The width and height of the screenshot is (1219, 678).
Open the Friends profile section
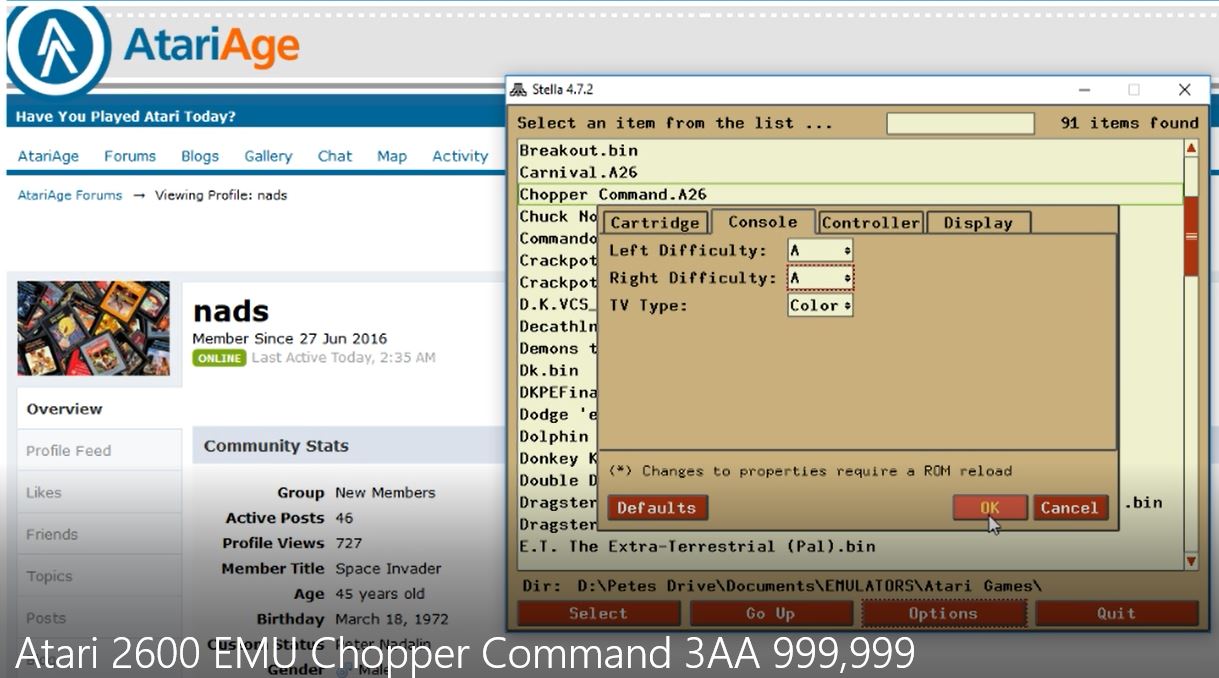[52, 535]
